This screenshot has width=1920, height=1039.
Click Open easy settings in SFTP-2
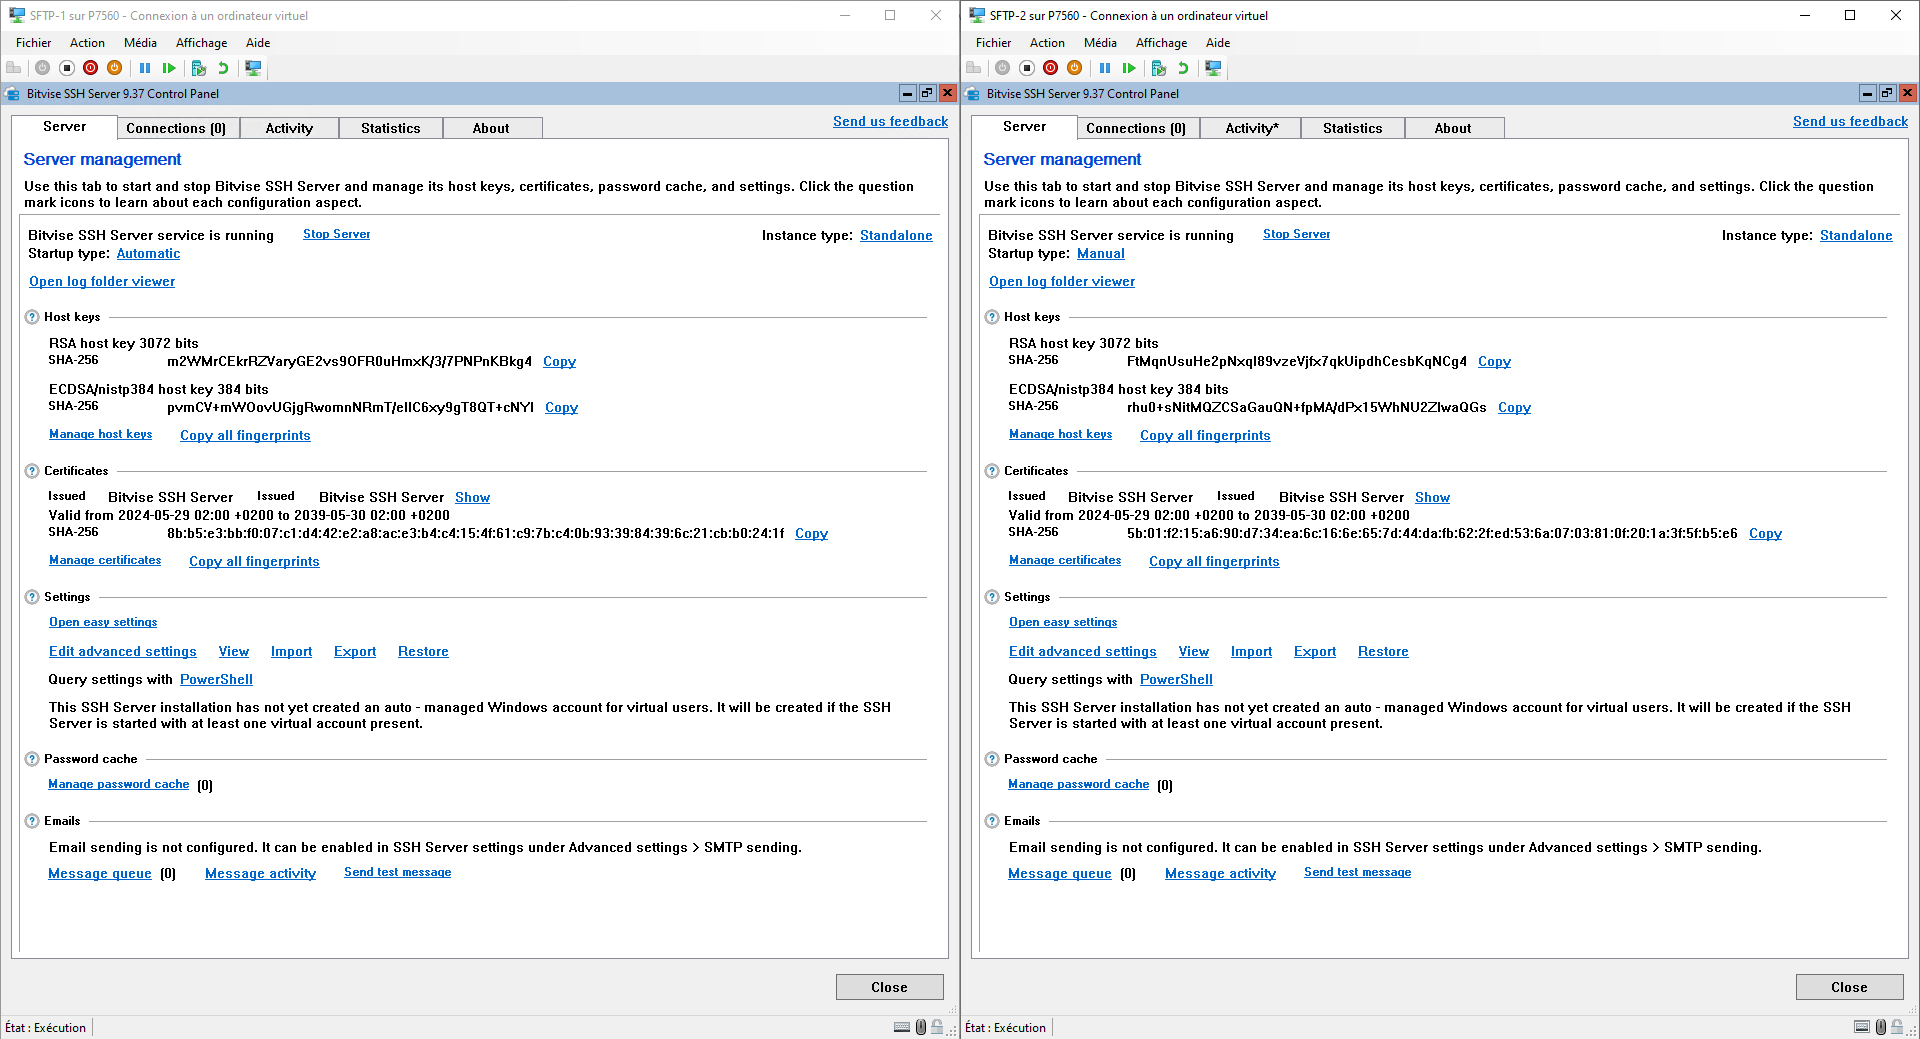[1063, 622]
